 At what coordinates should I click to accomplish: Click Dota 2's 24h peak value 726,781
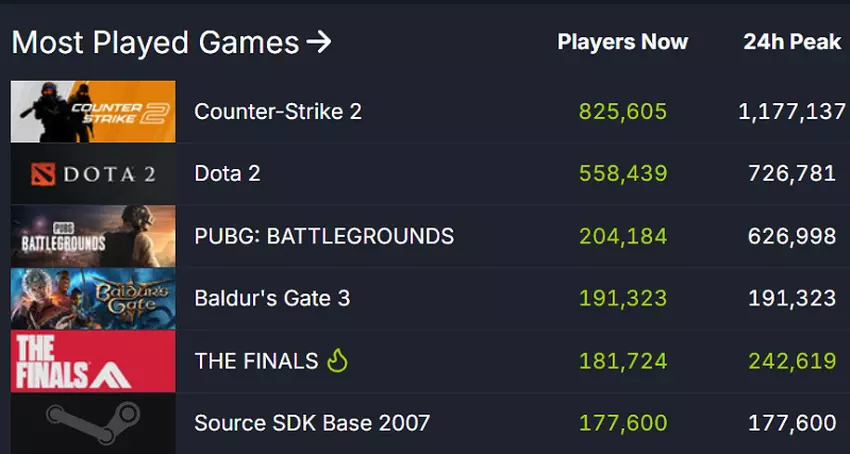[x=792, y=174]
